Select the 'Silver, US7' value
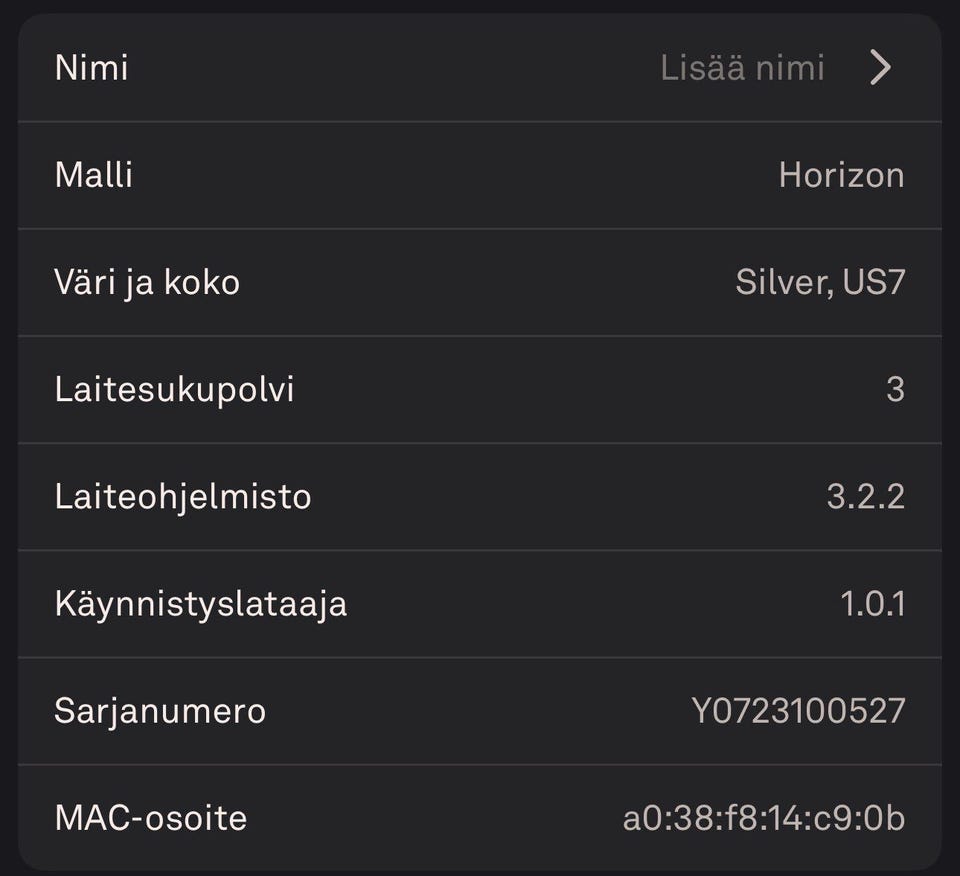This screenshot has height=876, width=960. (820, 282)
